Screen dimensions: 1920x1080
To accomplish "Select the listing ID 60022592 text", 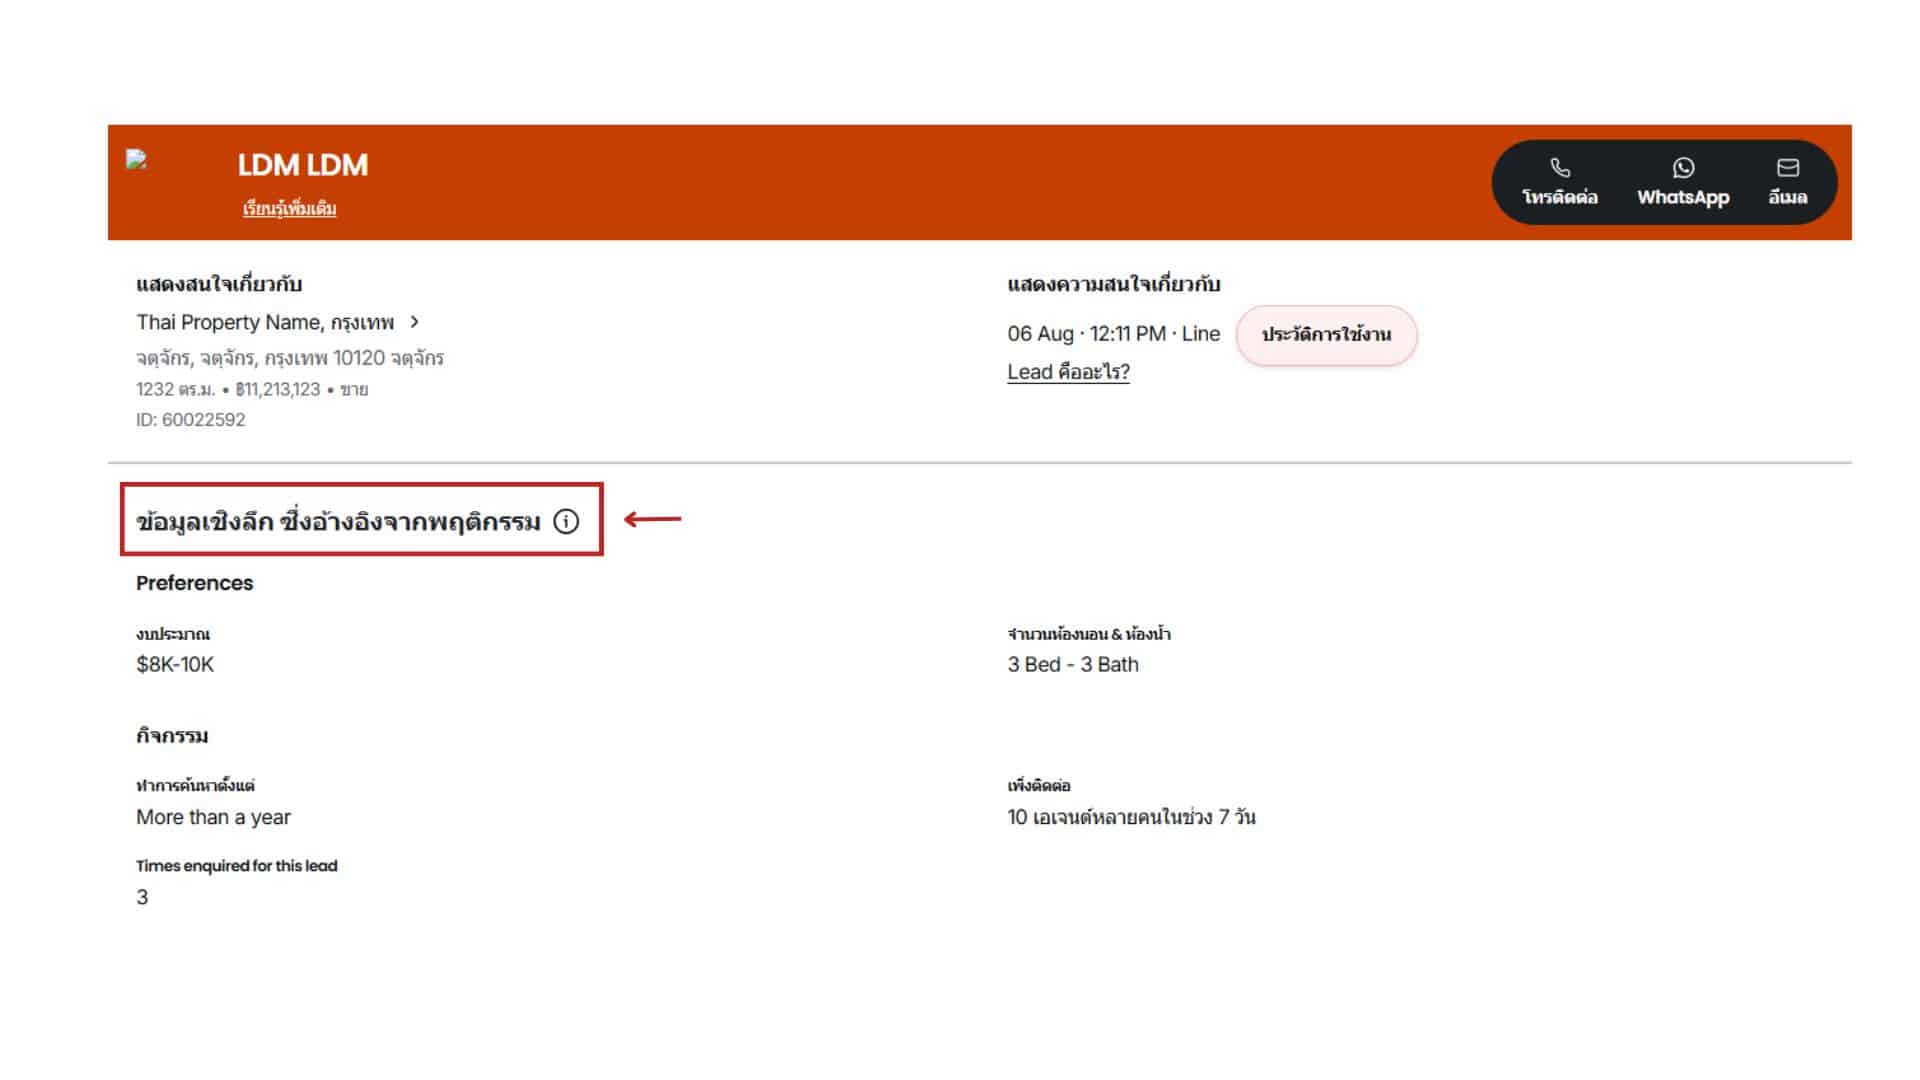I will (190, 420).
